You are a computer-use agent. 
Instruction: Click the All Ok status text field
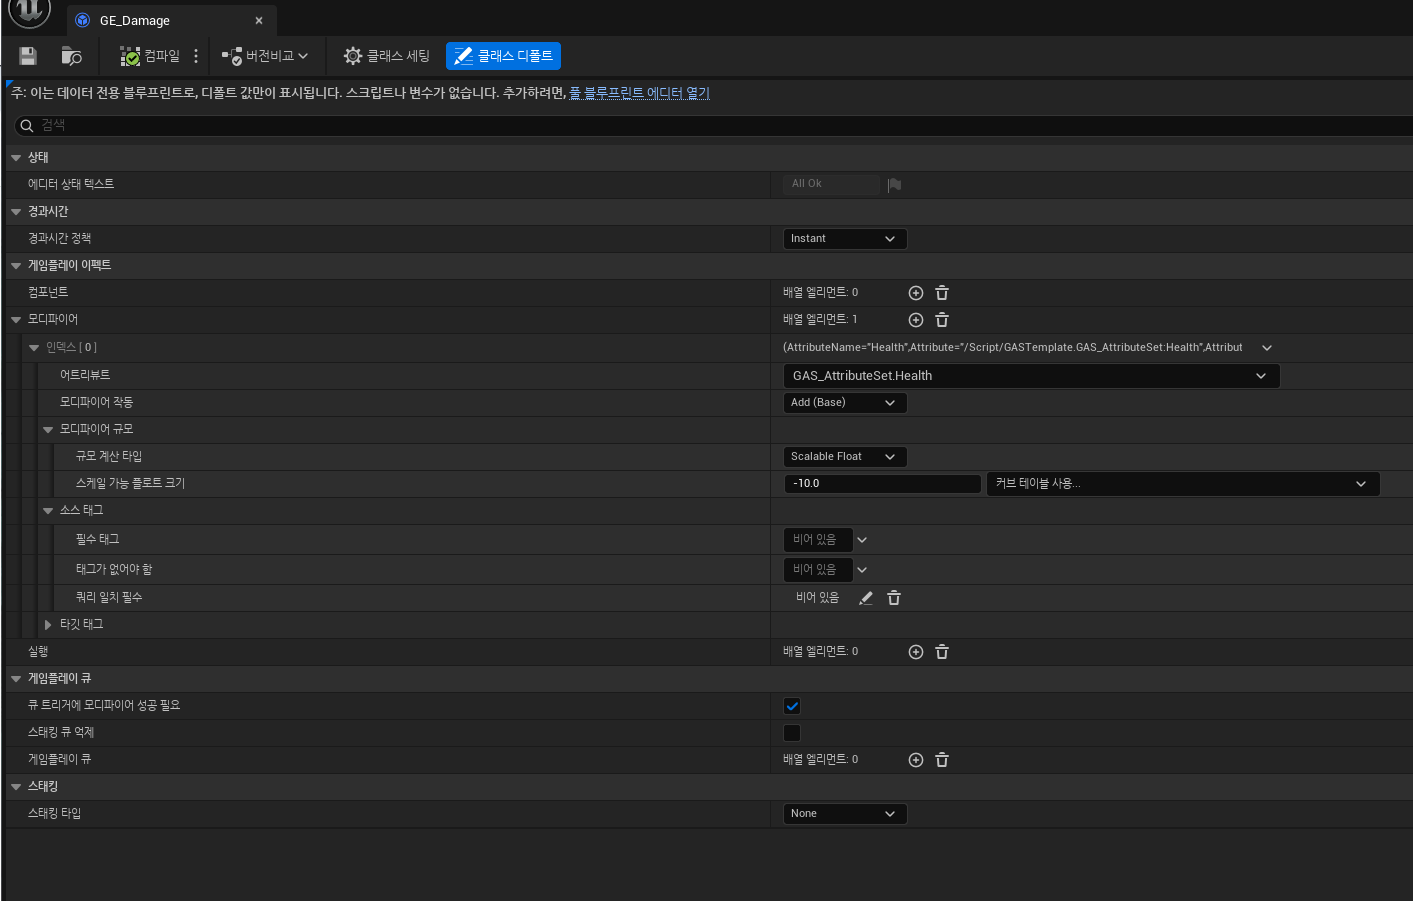click(x=831, y=184)
